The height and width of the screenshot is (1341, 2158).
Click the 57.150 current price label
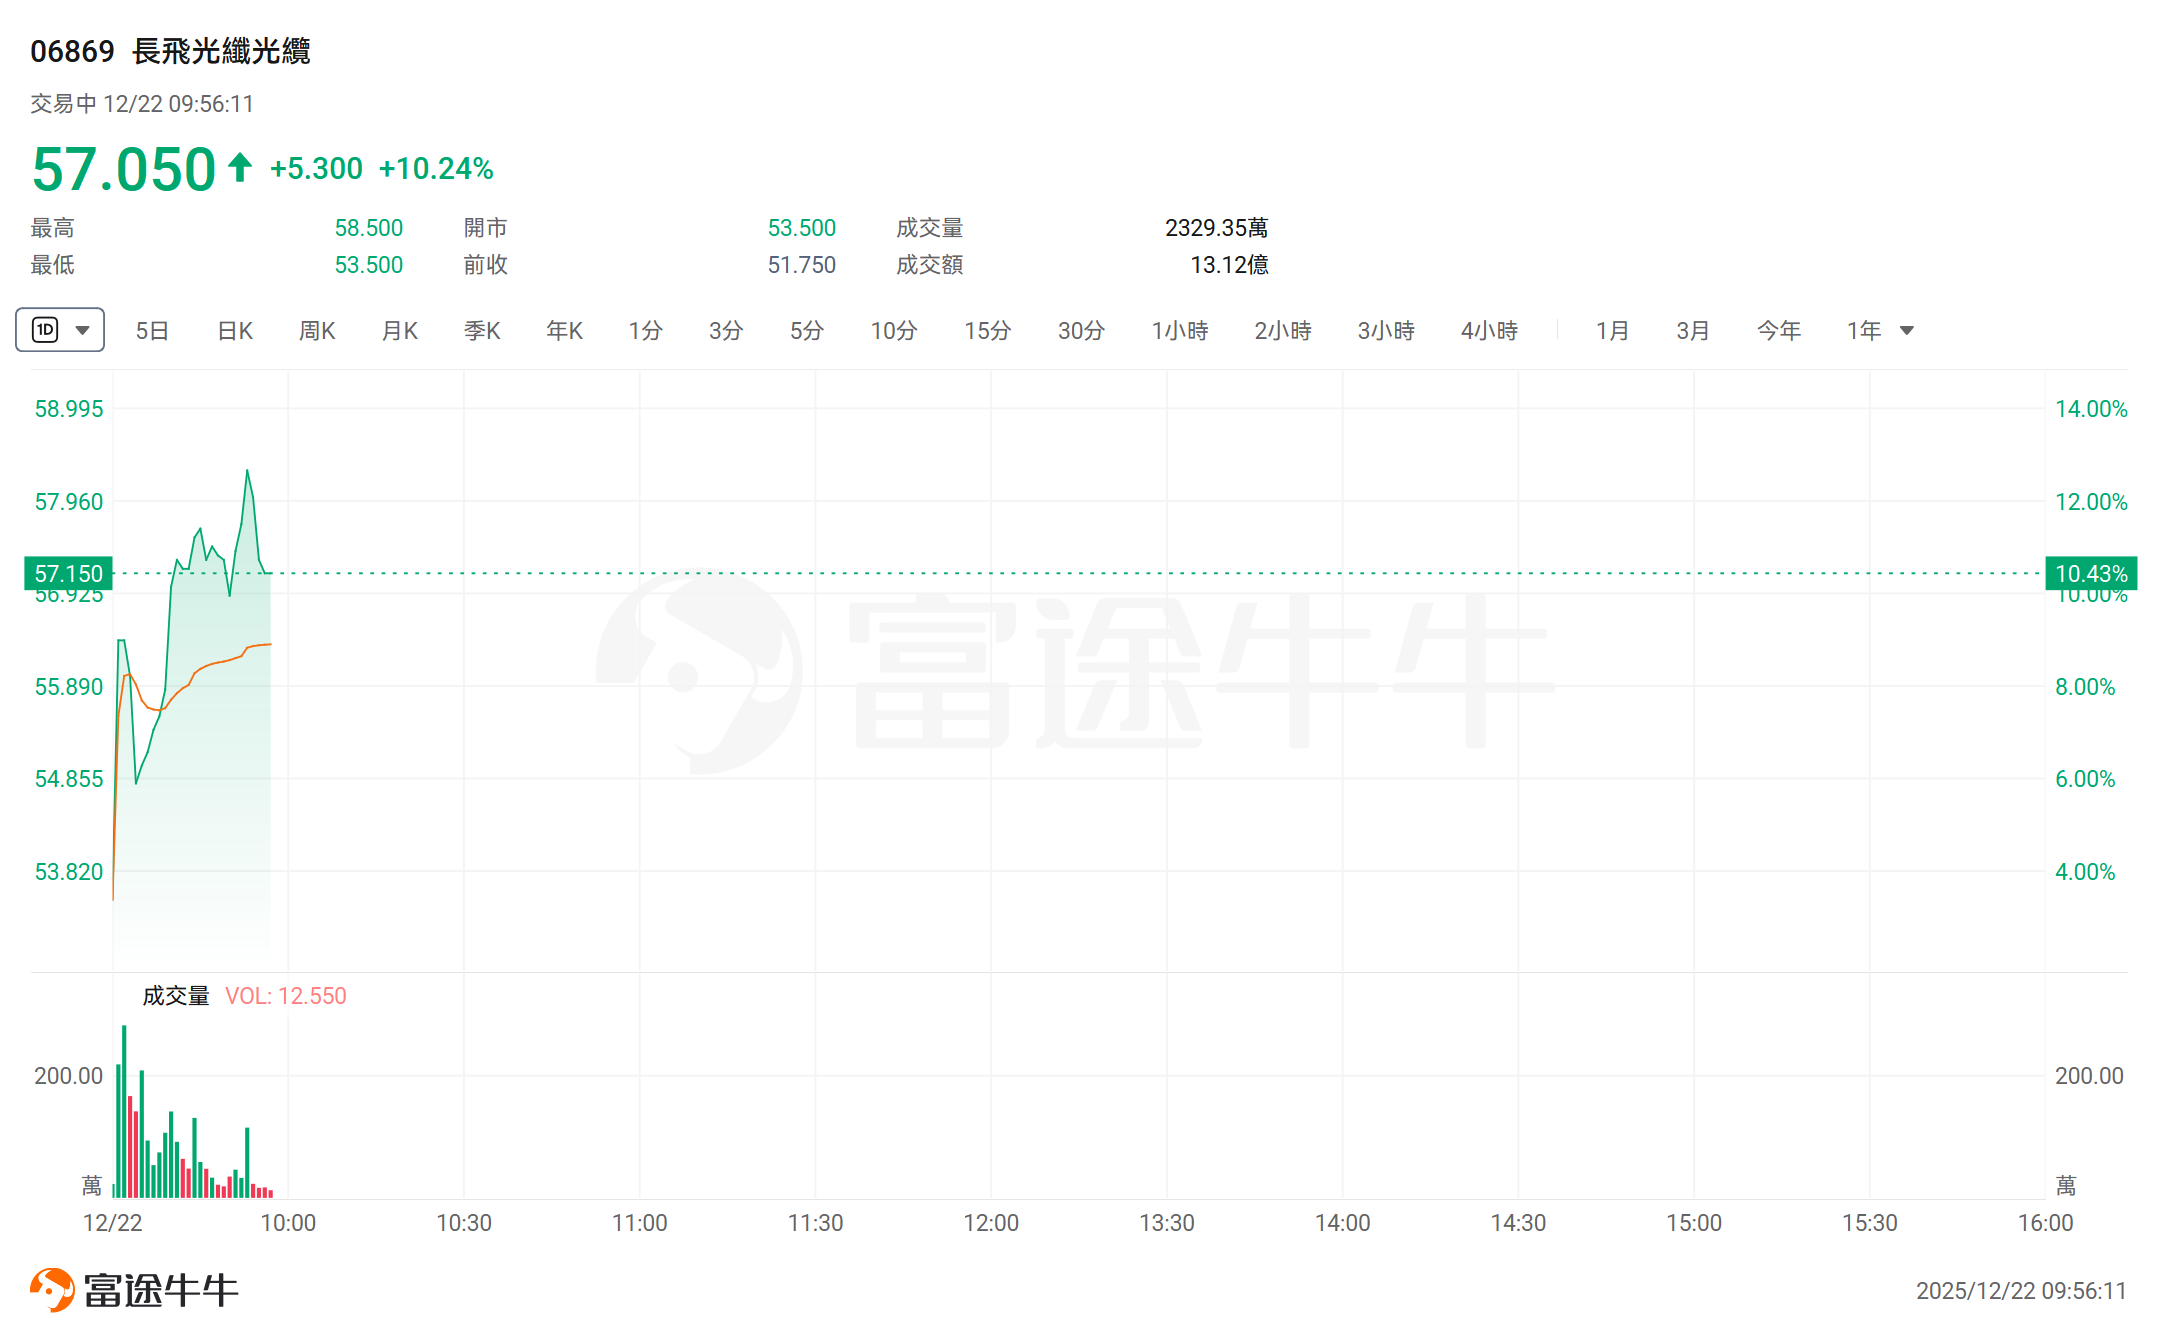coord(68,574)
